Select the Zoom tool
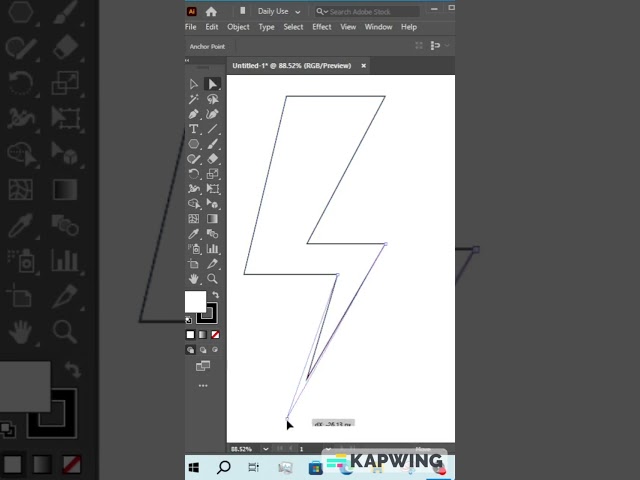The image size is (640, 480). point(212,279)
